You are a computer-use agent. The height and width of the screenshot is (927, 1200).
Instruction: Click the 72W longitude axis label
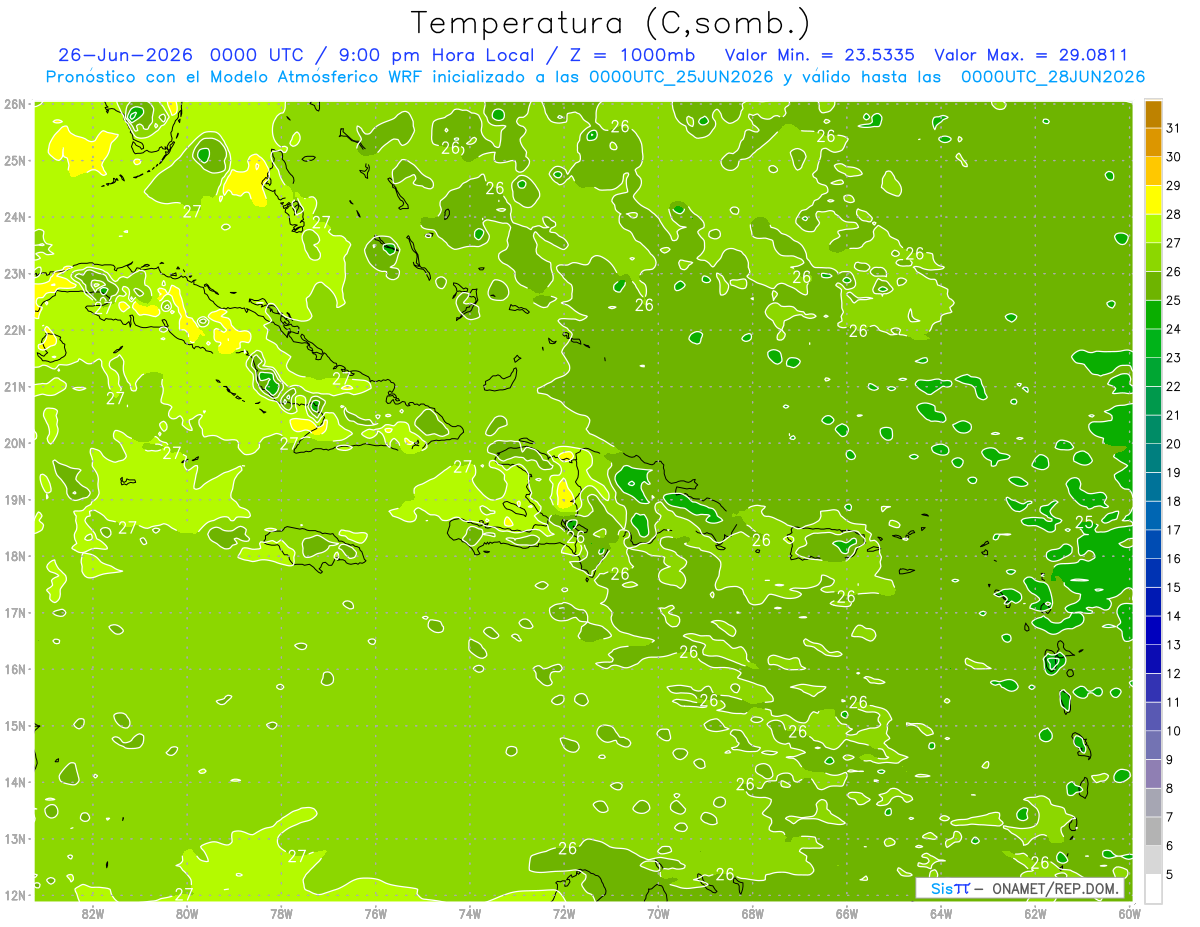coord(564,914)
